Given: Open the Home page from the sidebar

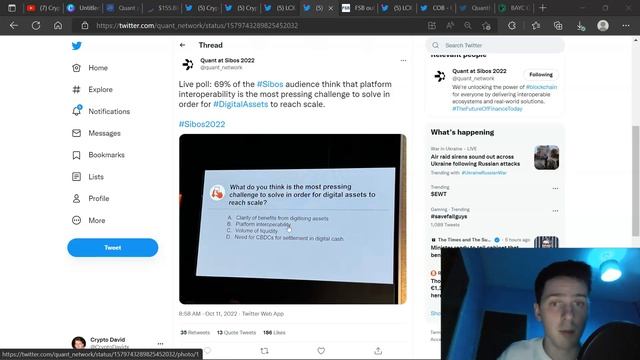Looking at the screenshot, I should [90, 68].
